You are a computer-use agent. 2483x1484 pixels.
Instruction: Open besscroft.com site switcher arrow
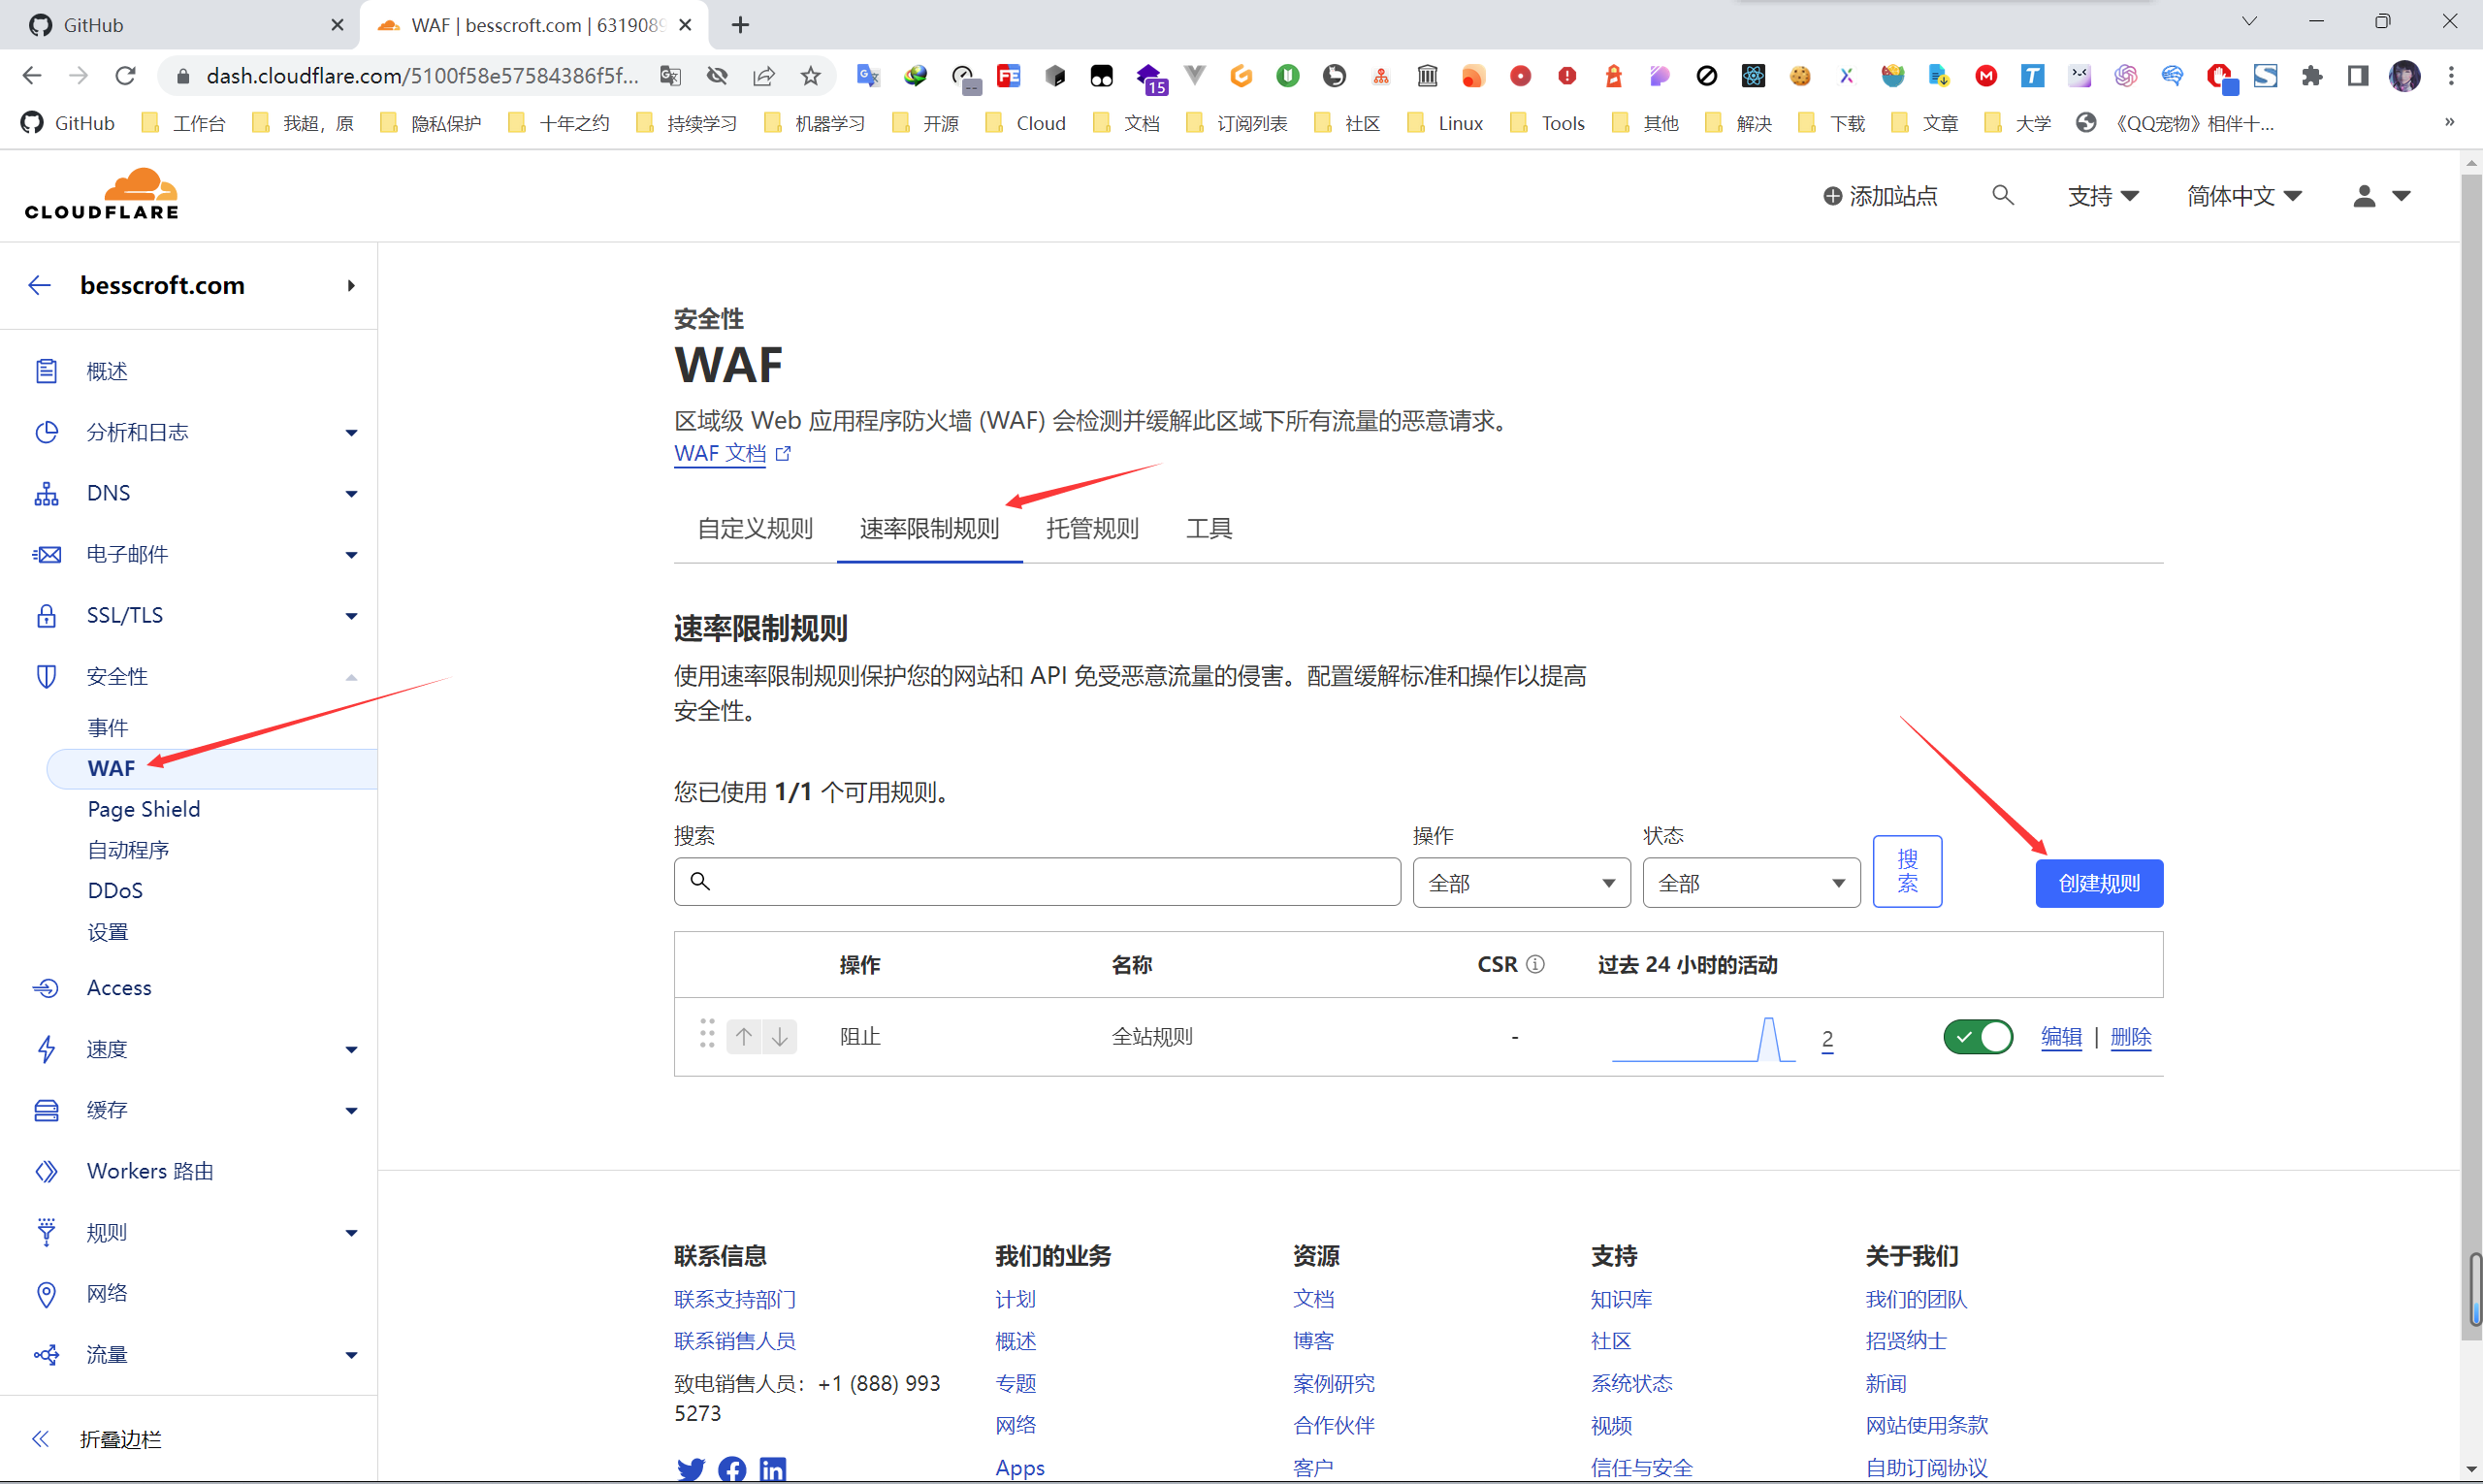[351, 285]
